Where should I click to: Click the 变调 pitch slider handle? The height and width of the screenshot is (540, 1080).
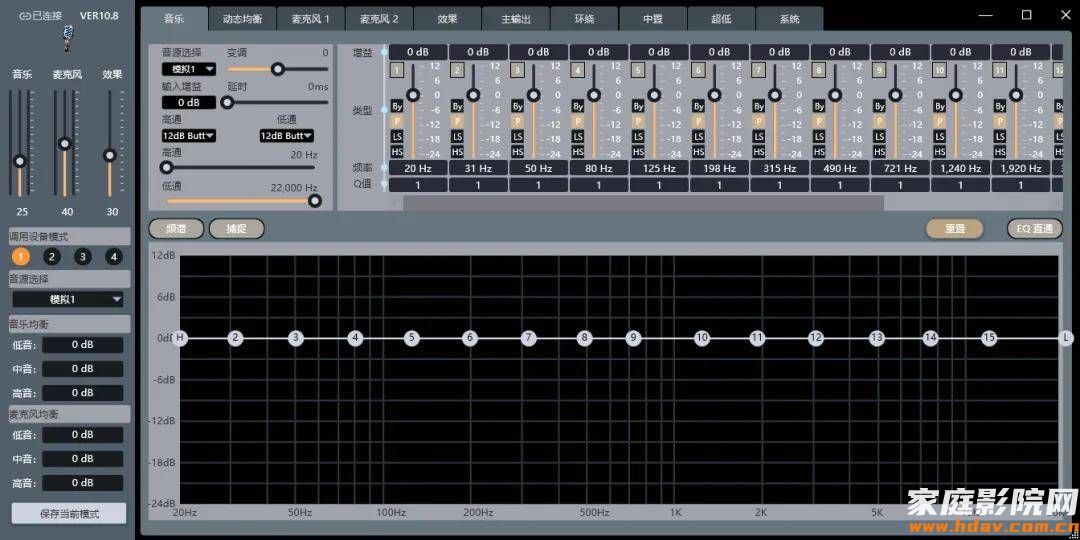[x=277, y=69]
